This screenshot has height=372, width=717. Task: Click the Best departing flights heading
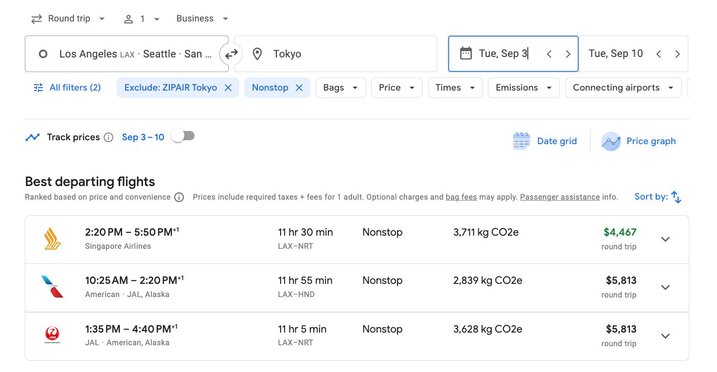(90, 182)
